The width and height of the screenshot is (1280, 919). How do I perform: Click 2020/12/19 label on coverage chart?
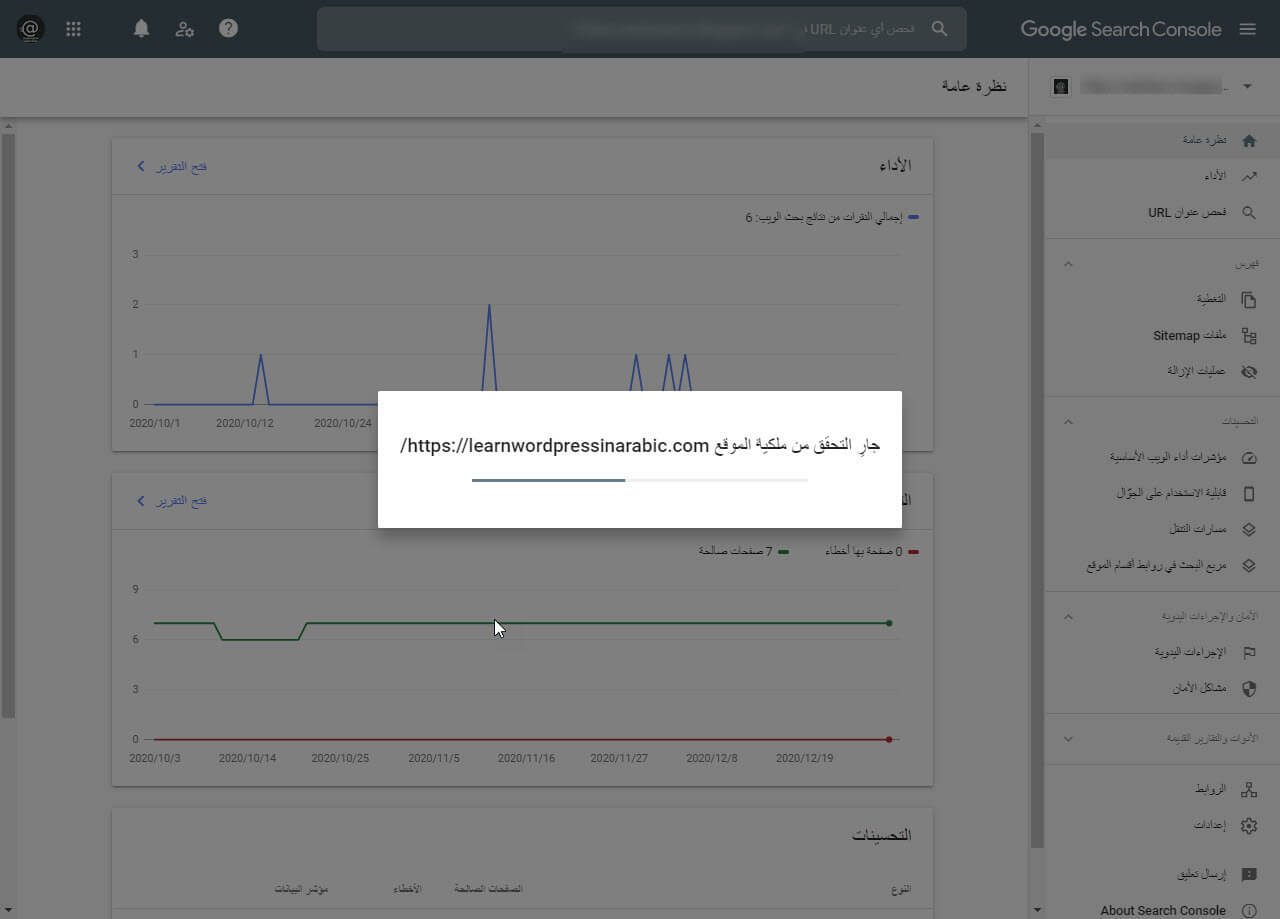[805, 758]
